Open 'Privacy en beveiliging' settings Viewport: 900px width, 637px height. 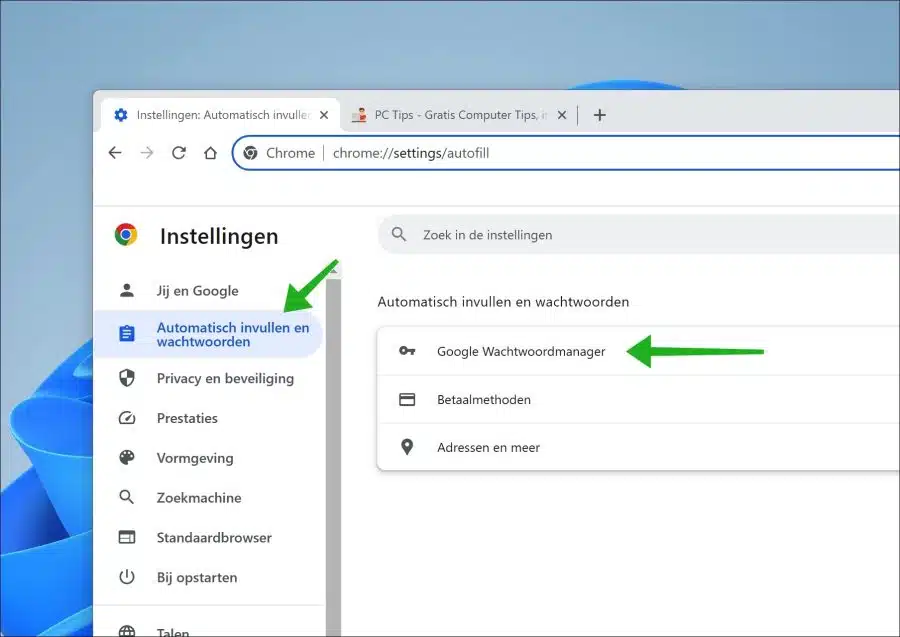208,378
